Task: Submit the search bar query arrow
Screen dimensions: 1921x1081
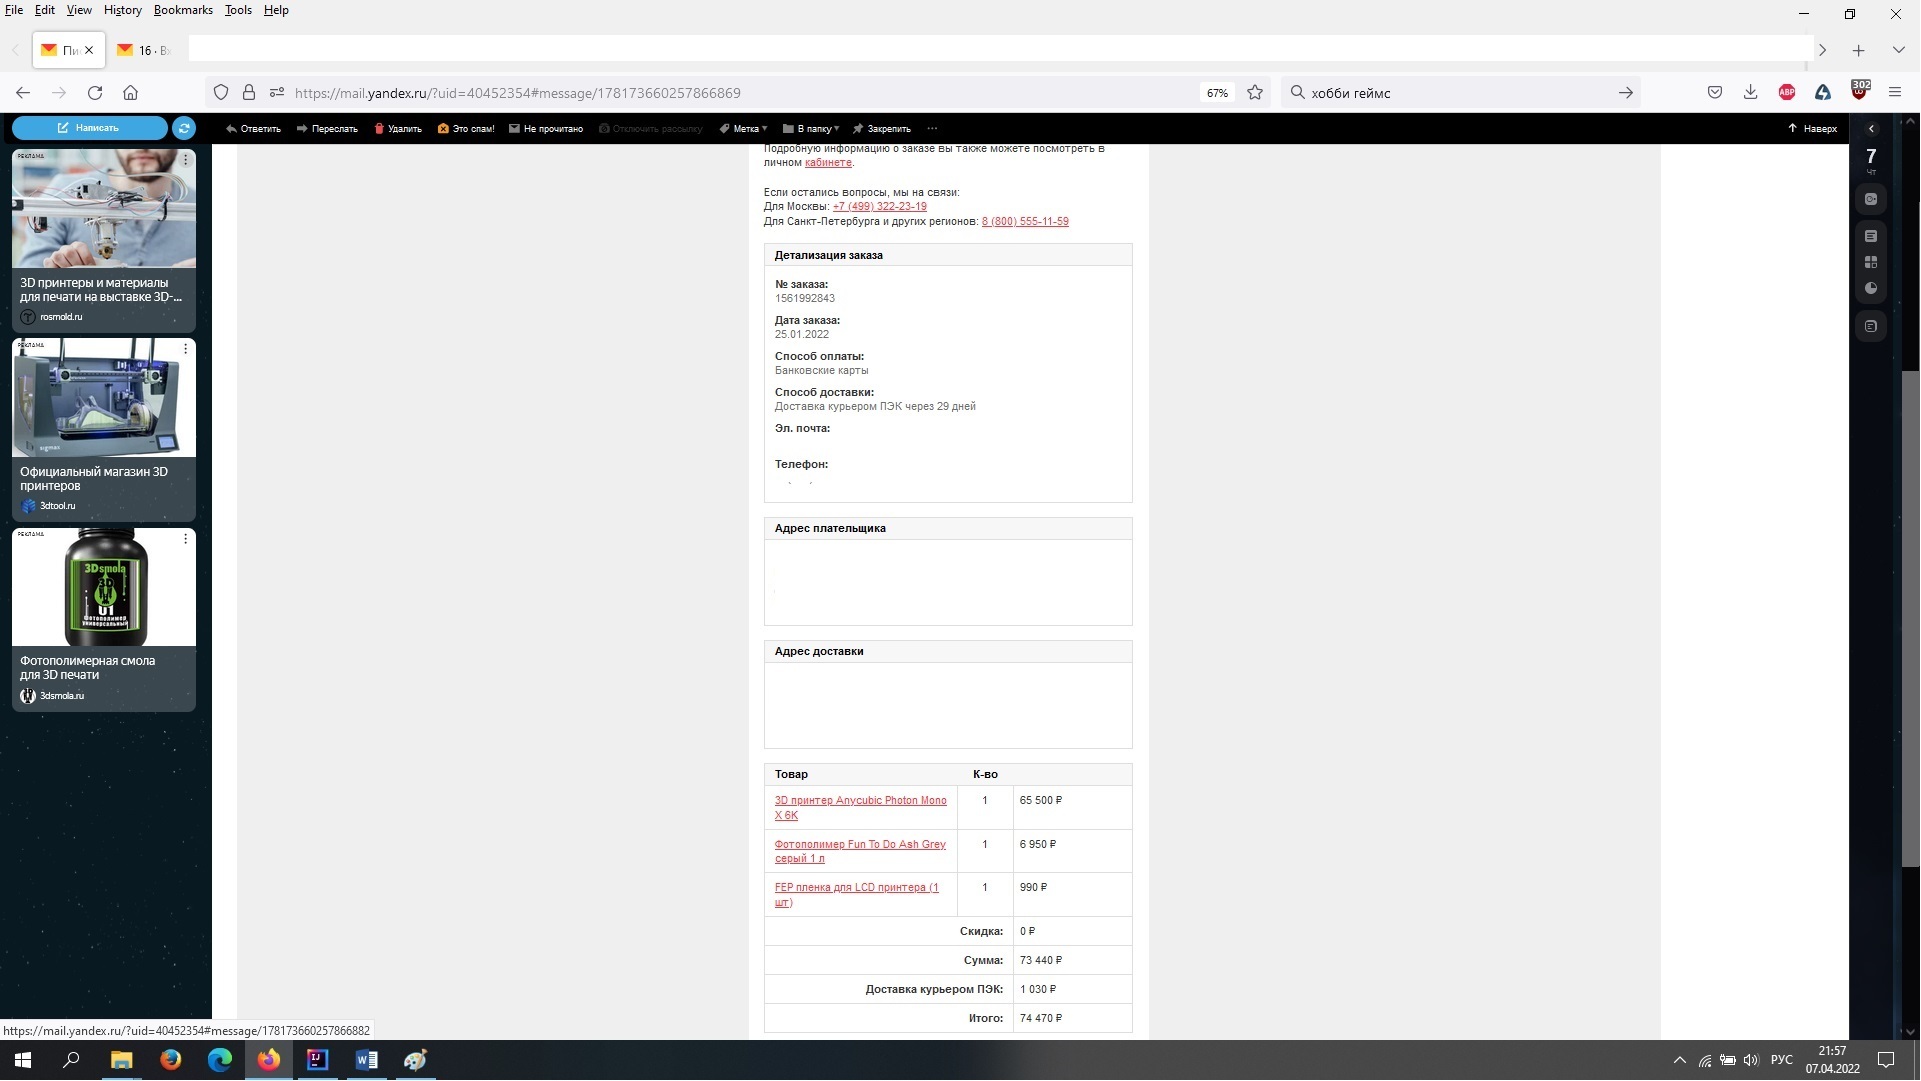Action: point(1626,93)
